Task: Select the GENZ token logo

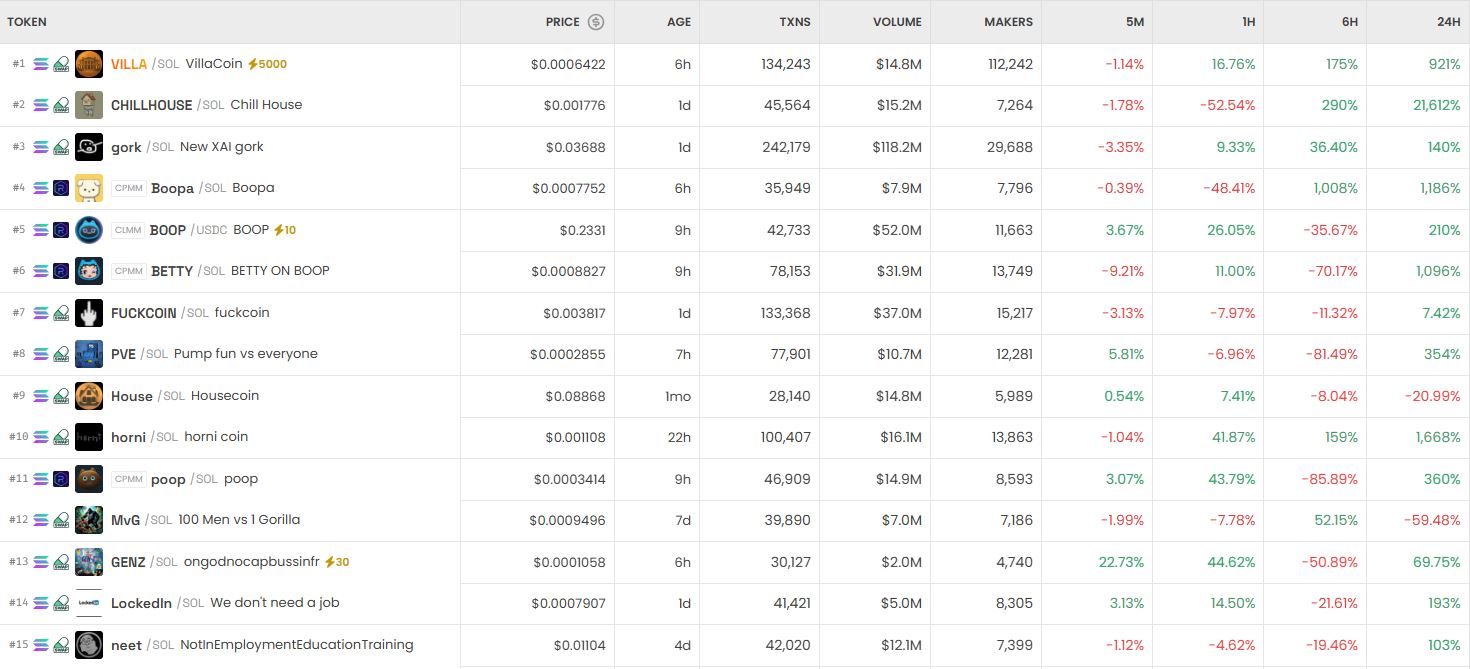Action: (89, 562)
